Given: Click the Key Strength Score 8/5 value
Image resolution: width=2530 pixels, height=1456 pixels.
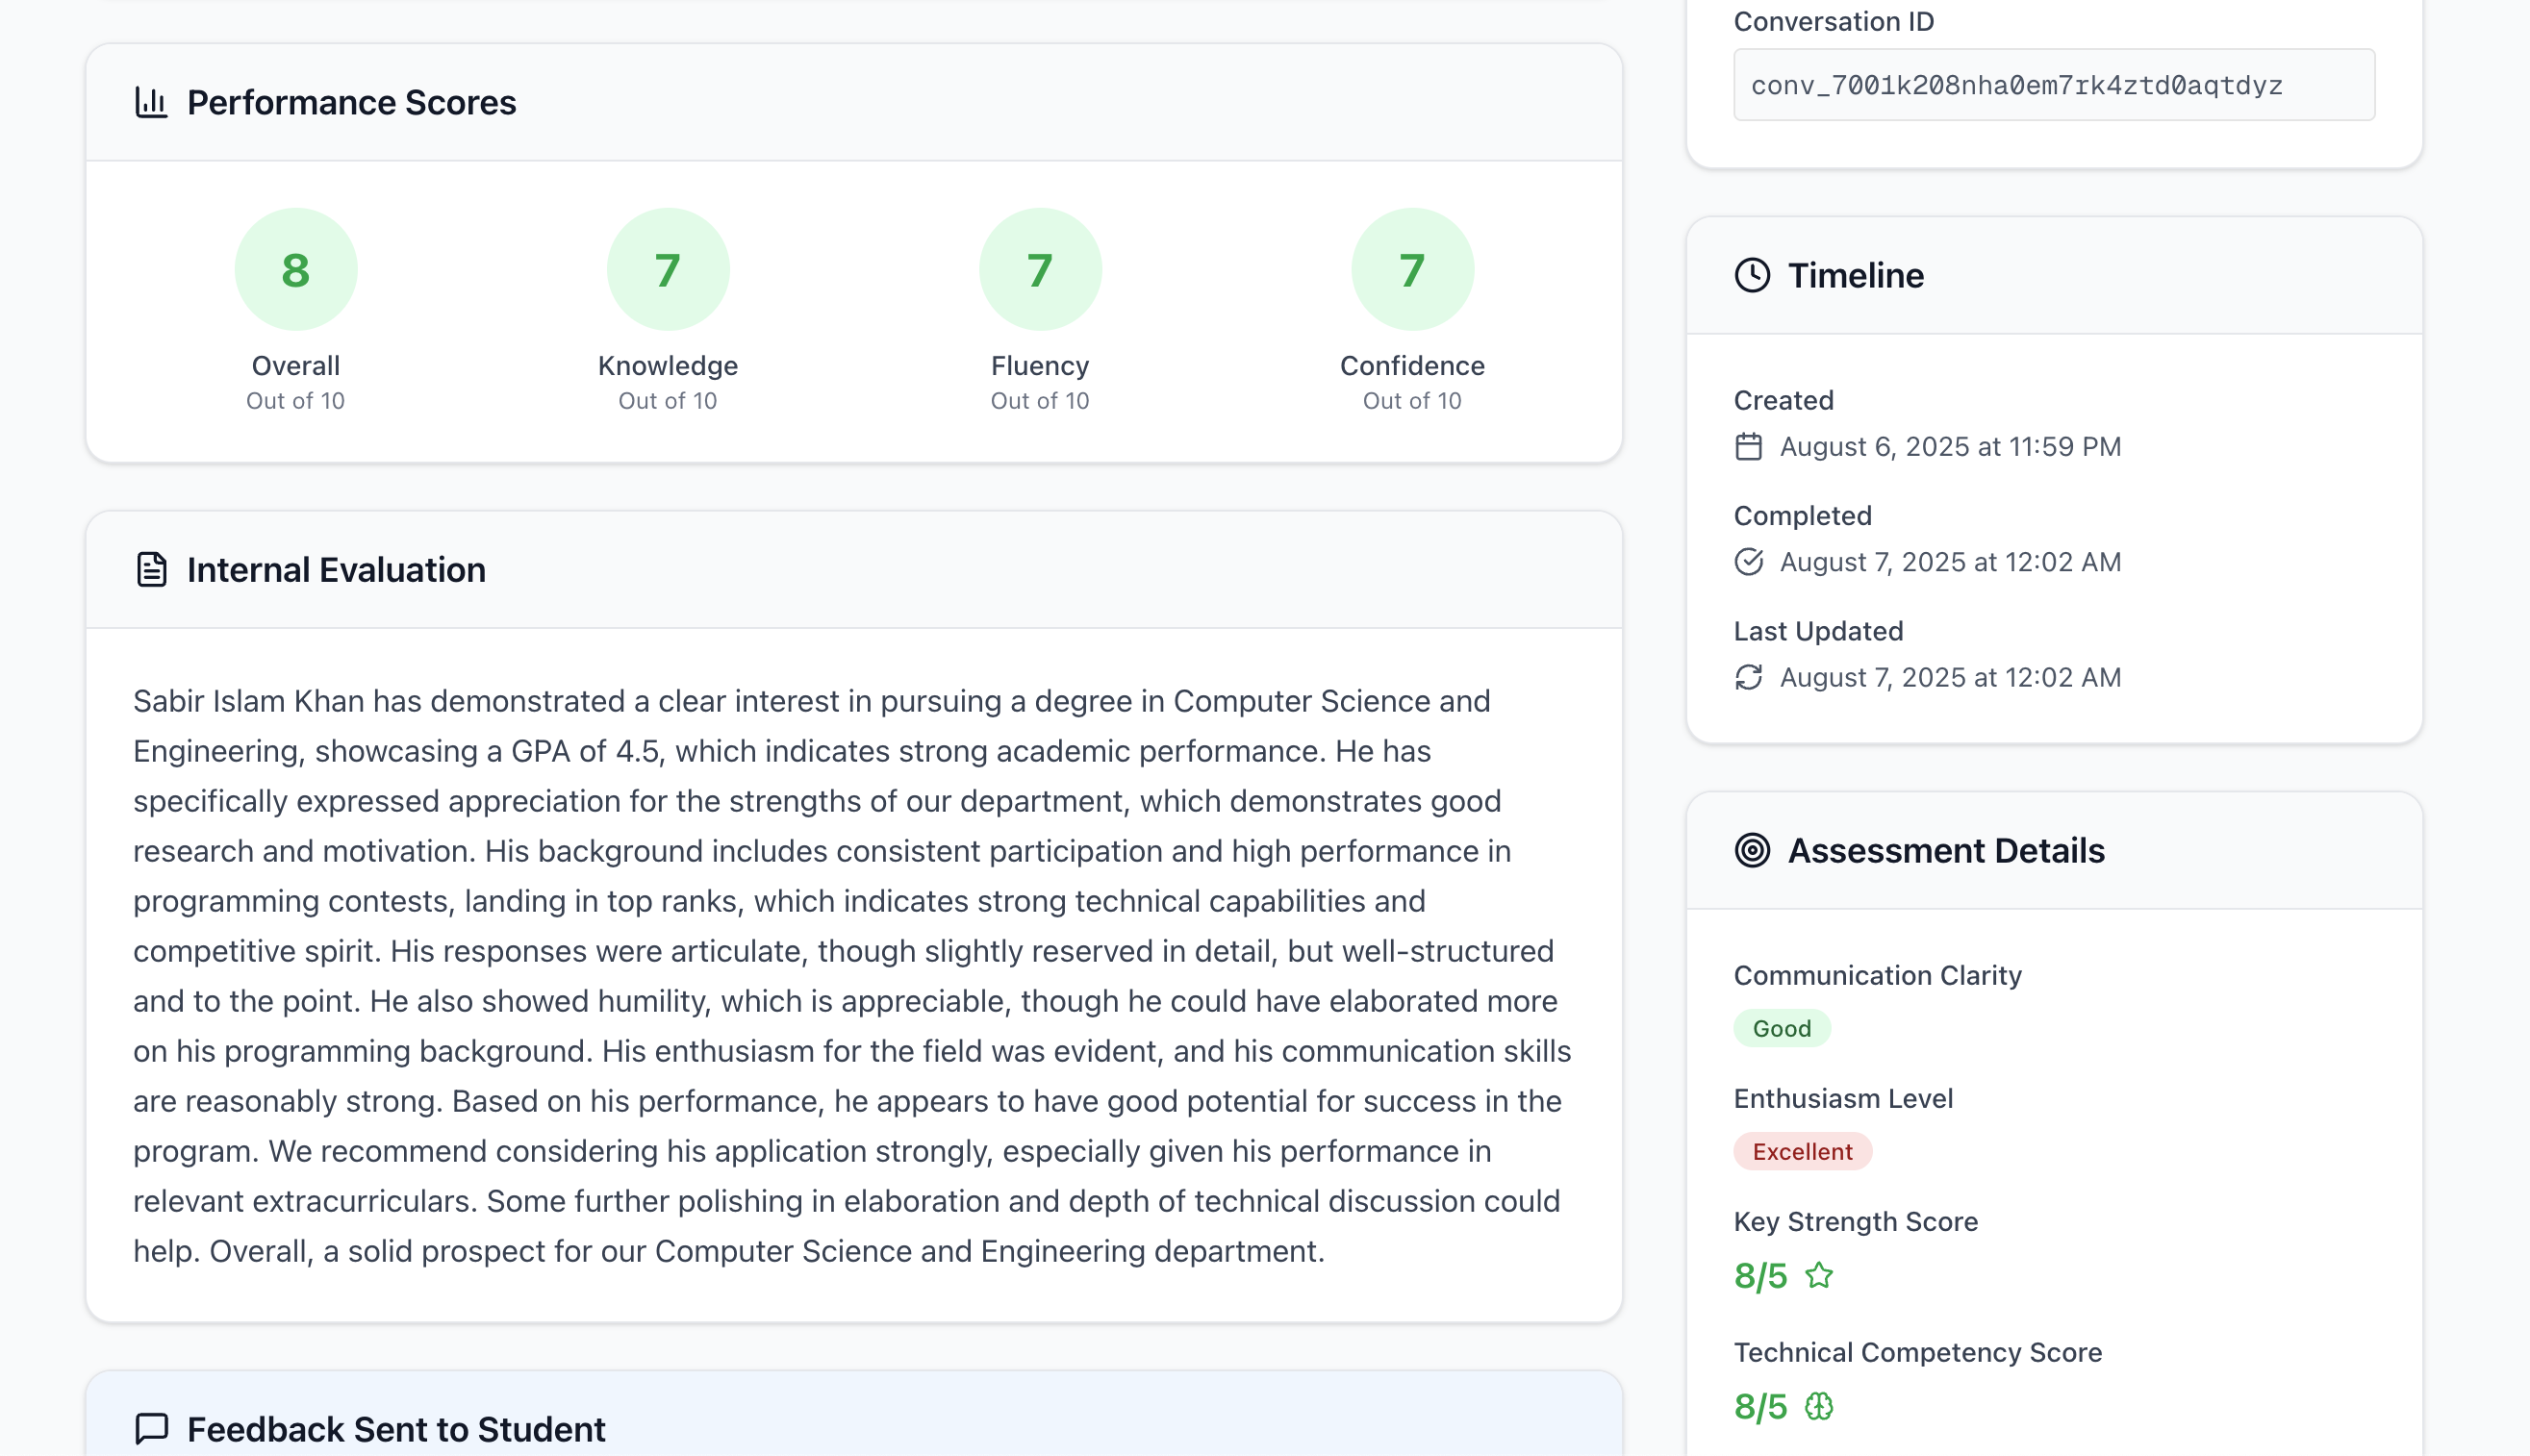Looking at the screenshot, I should (x=1760, y=1275).
